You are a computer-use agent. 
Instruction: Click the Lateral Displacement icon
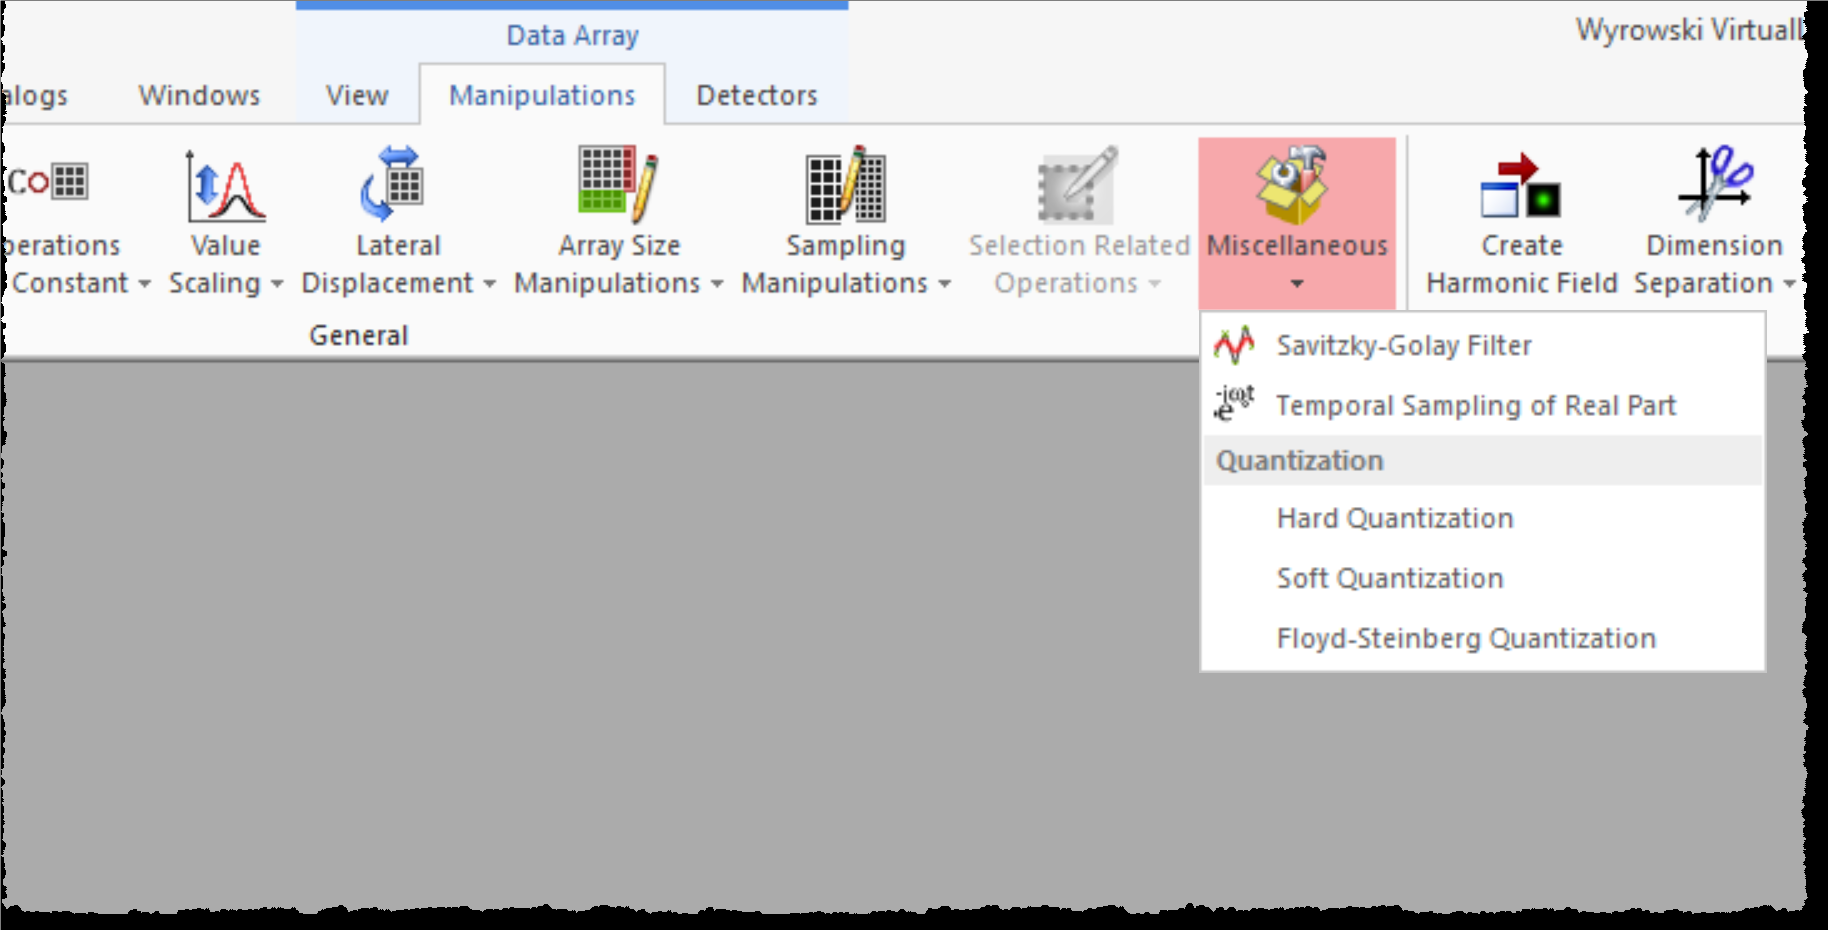tap(393, 184)
